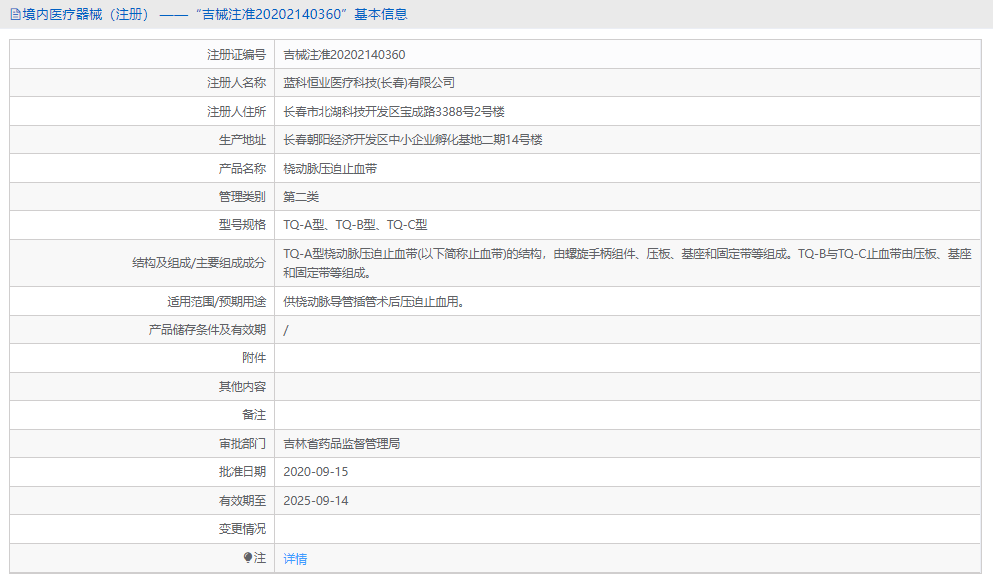
Task: Click the 其他内容 label
Action: pos(243,387)
